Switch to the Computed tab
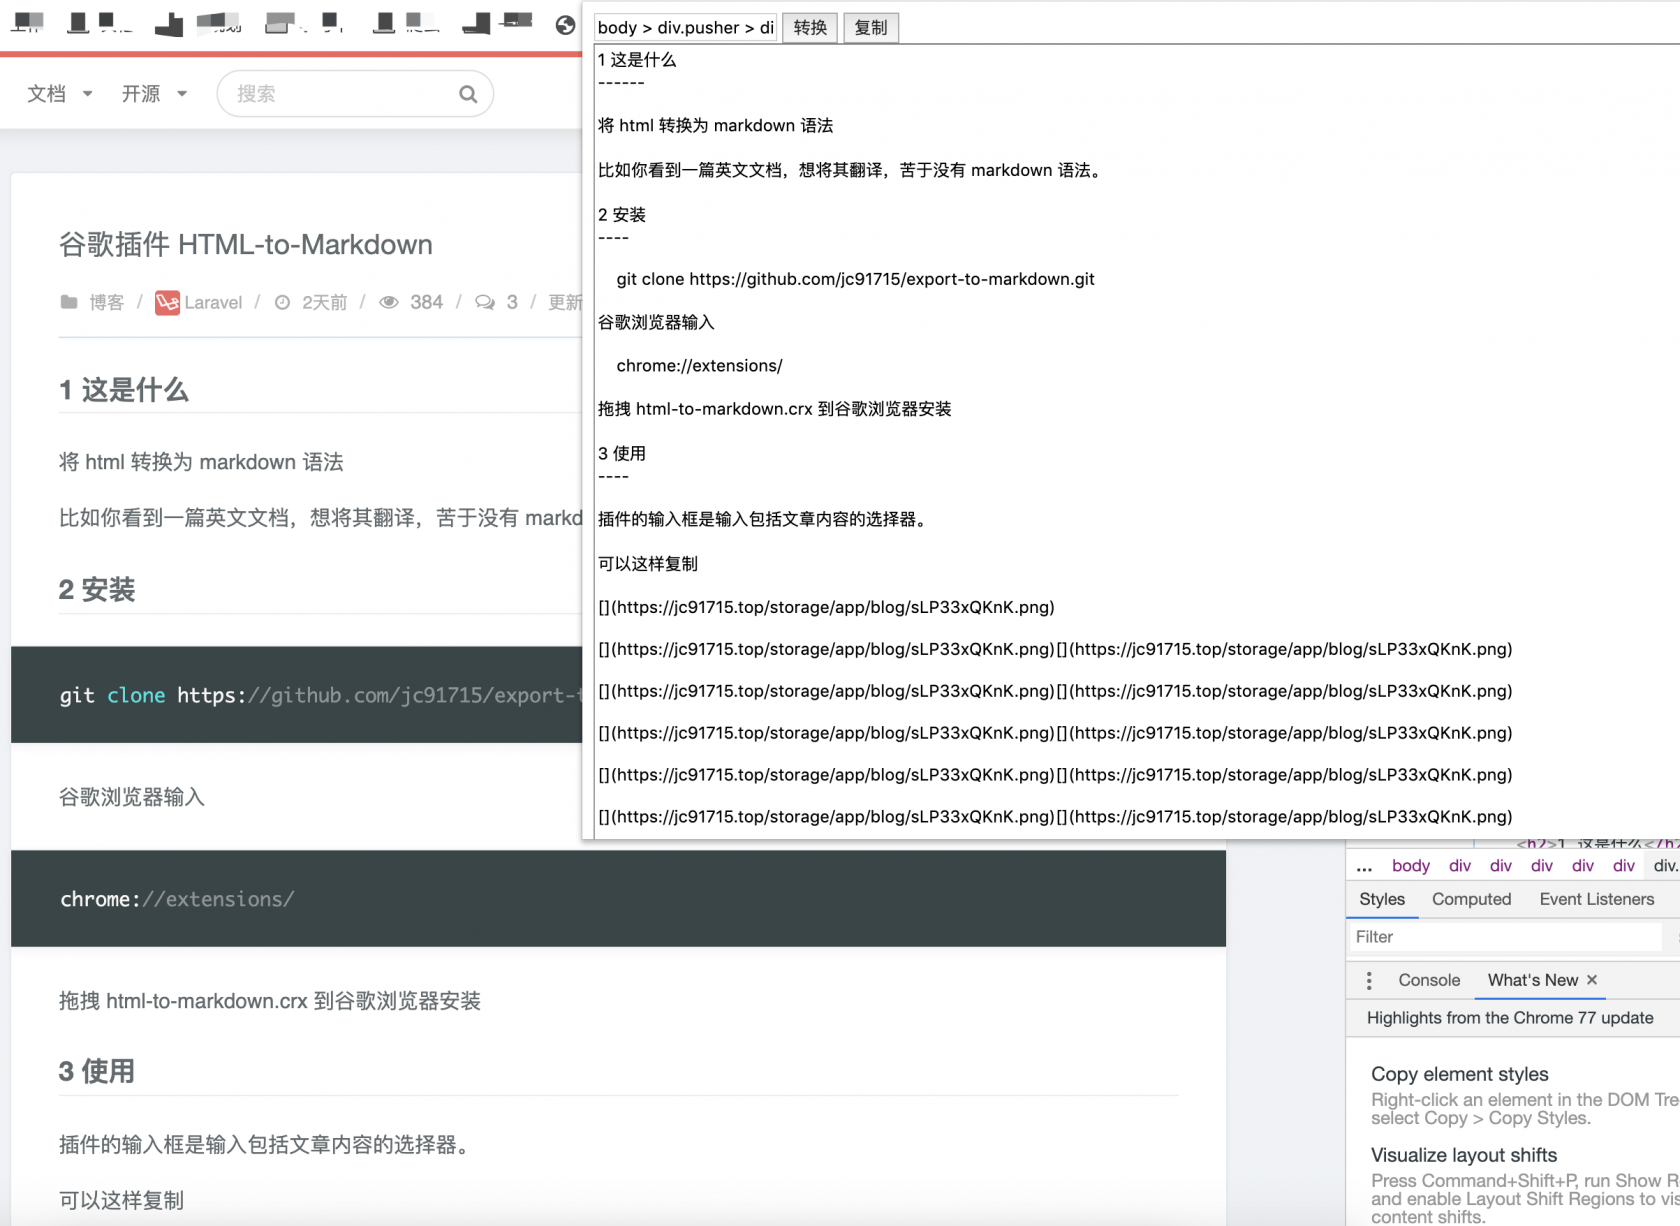This screenshot has width=1680, height=1226. [x=1471, y=899]
